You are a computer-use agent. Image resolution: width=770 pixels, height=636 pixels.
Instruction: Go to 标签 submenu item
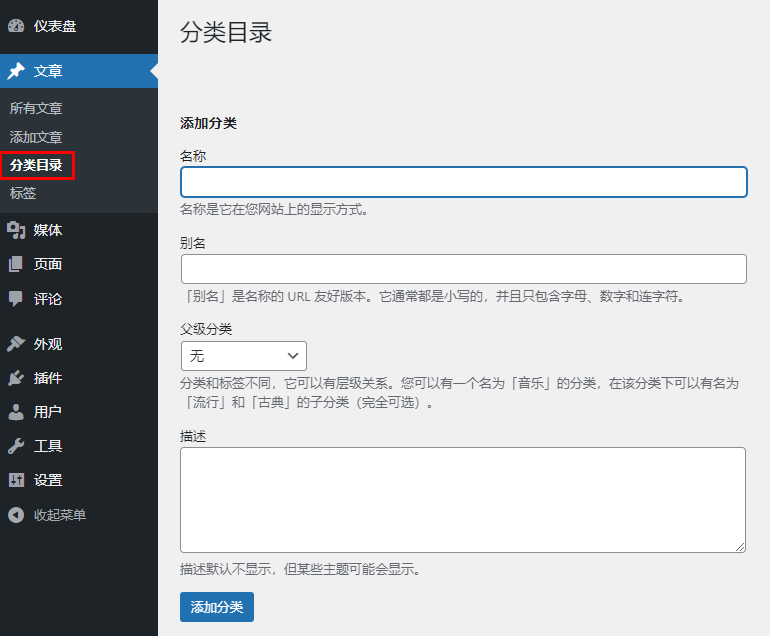pyautogui.click(x=23, y=193)
